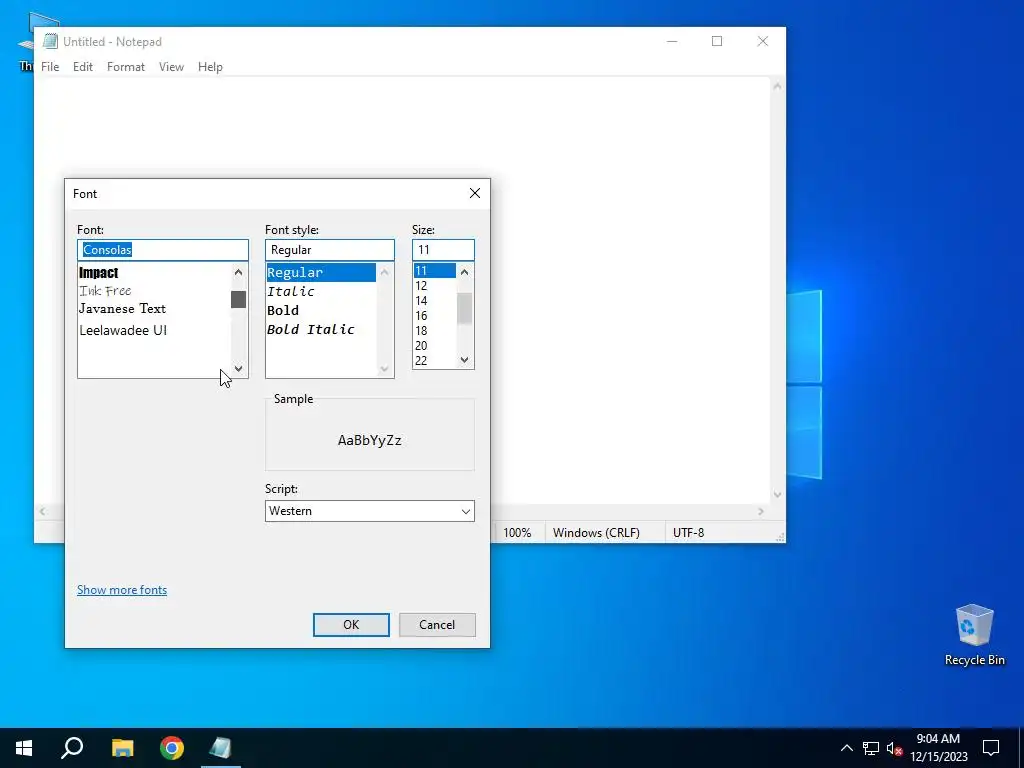Open Google Chrome from taskbar
This screenshot has width=1024, height=768.
tap(172, 748)
